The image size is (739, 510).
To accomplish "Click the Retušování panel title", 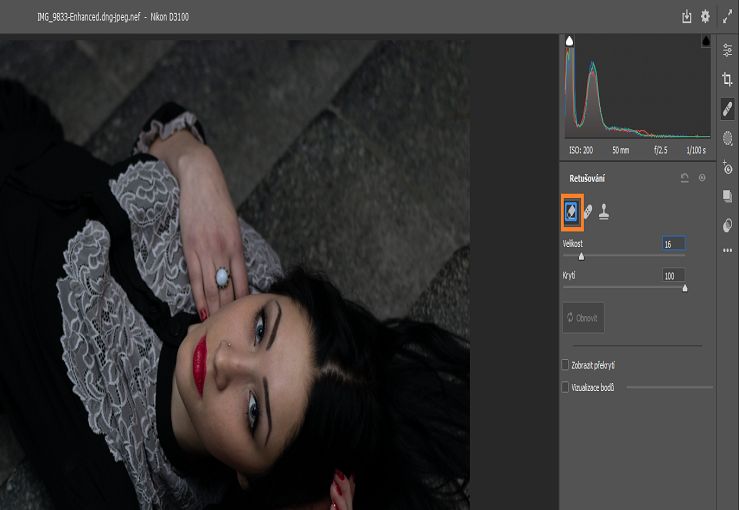I will click(x=587, y=178).
